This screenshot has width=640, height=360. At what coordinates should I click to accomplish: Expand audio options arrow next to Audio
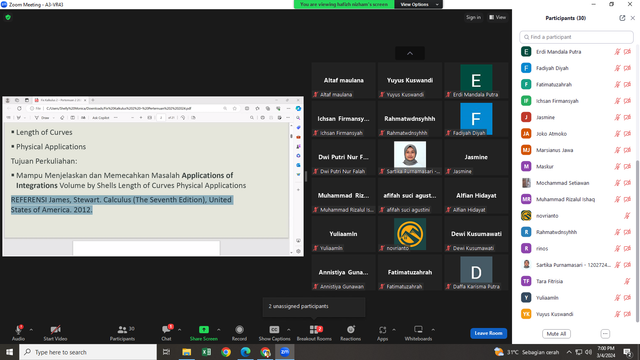tap(31, 329)
